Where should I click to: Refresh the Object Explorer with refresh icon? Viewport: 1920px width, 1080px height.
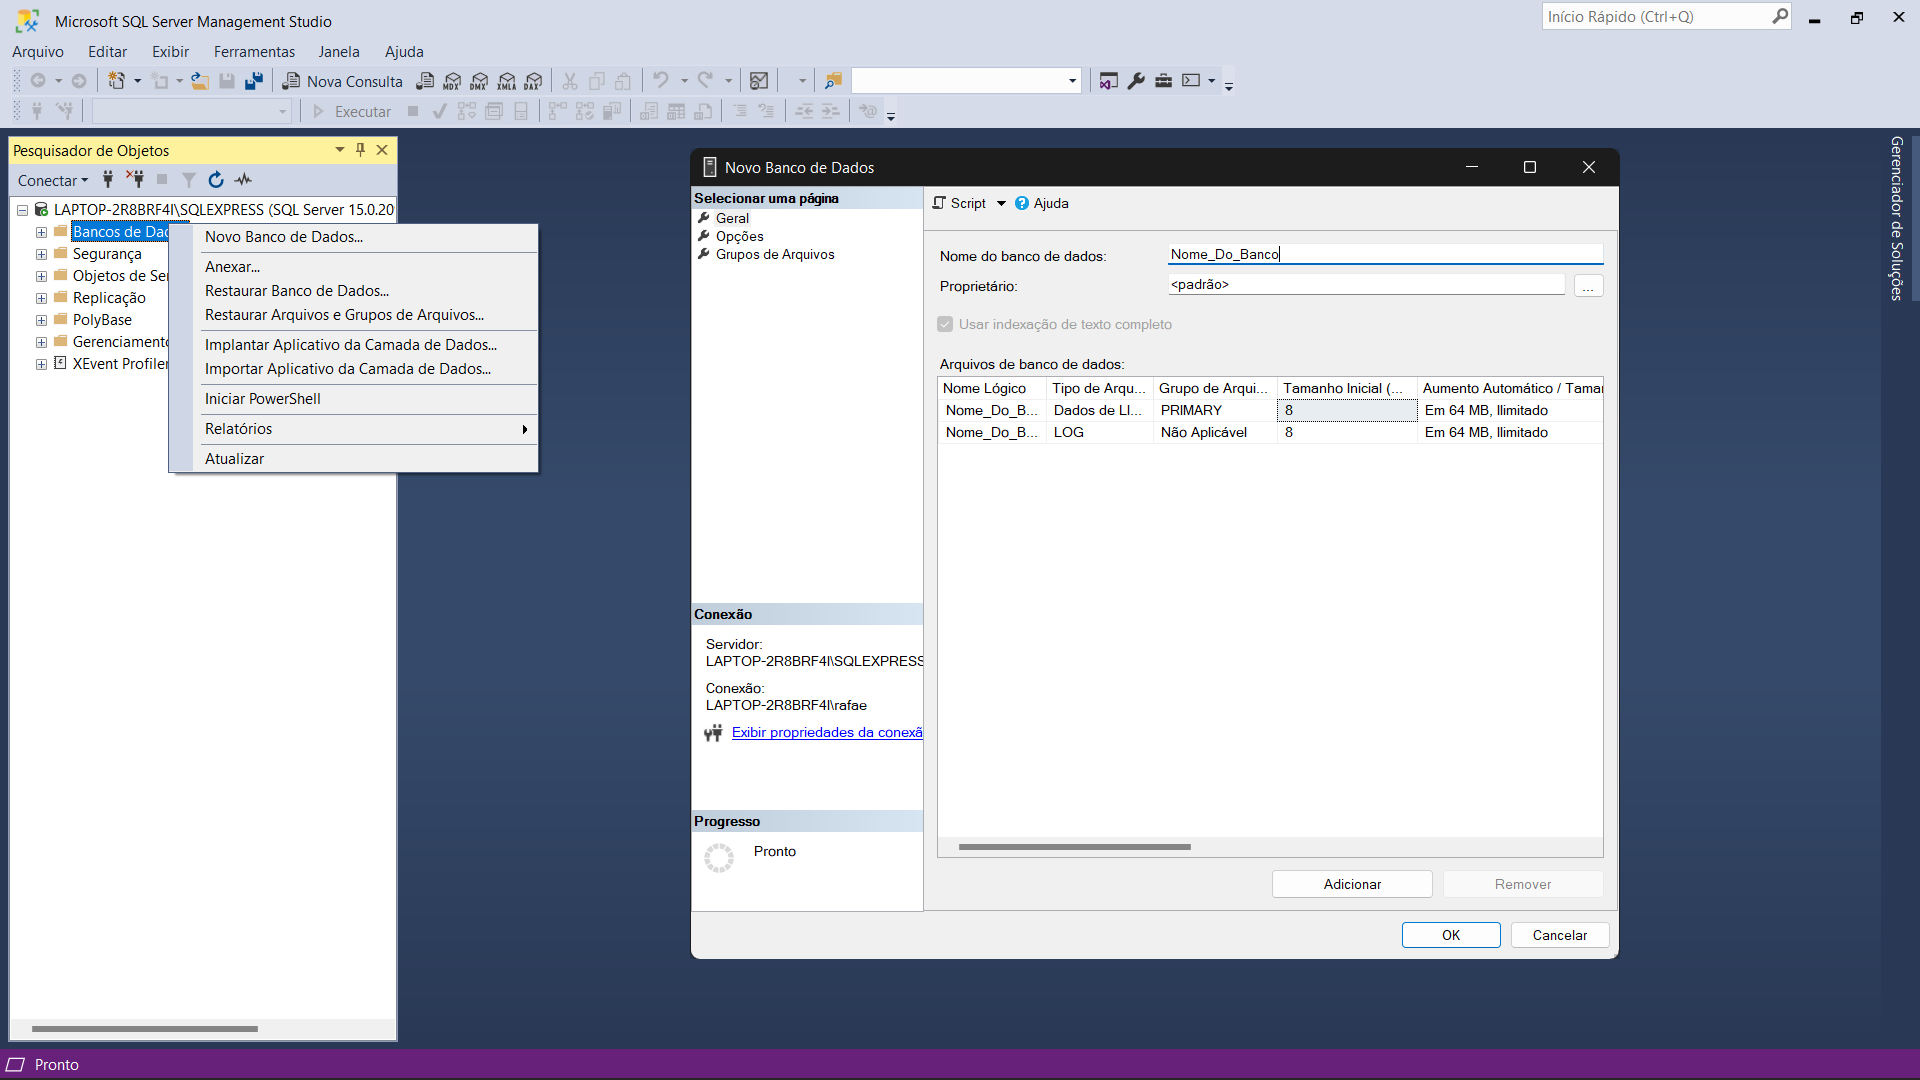point(216,180)
